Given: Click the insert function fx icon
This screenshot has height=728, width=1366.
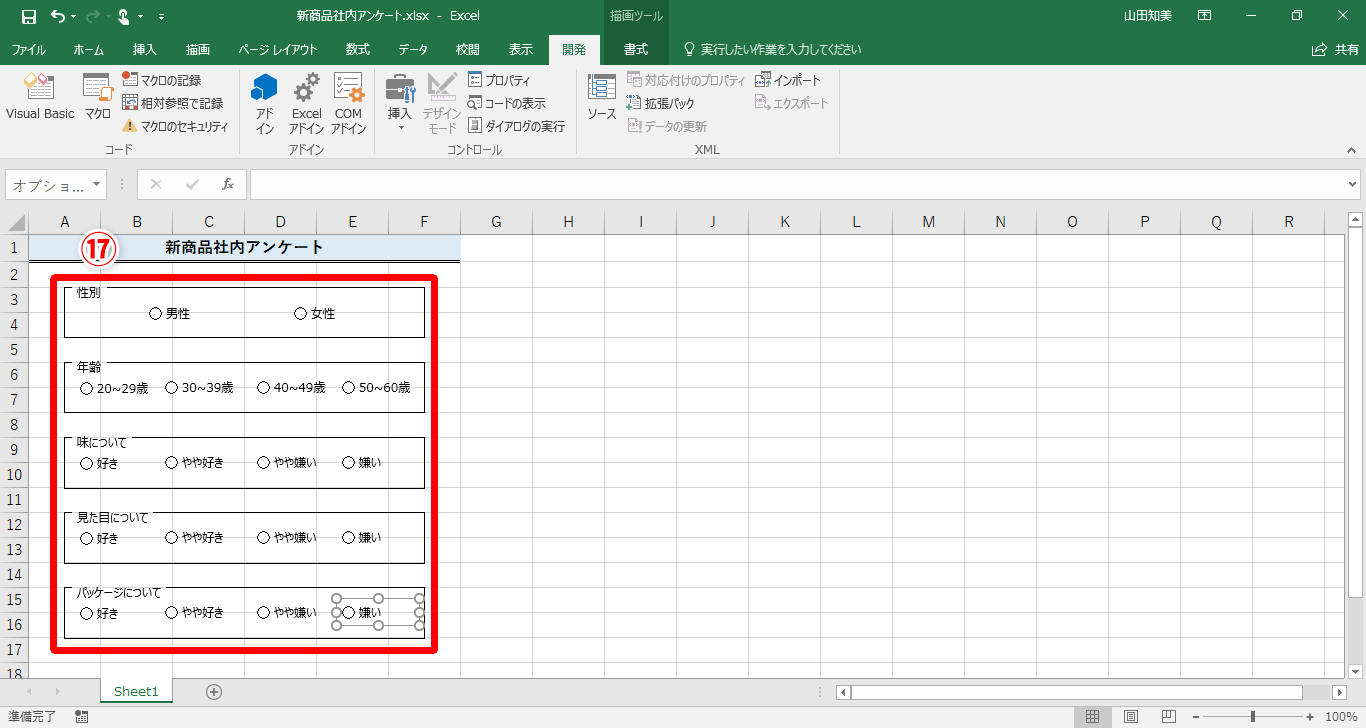Looking at the screenshot, I should coord(228,184).
